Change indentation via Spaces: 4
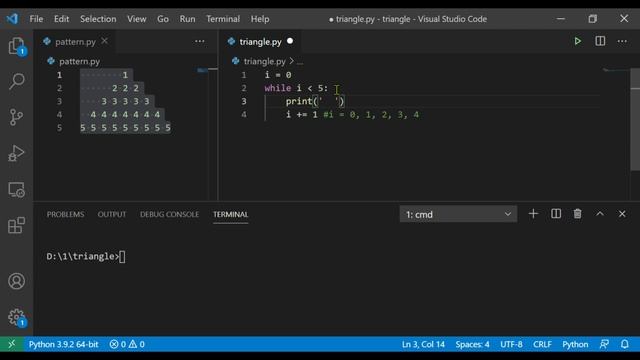Viewport: 640px width, 360px height. point(472,344)
